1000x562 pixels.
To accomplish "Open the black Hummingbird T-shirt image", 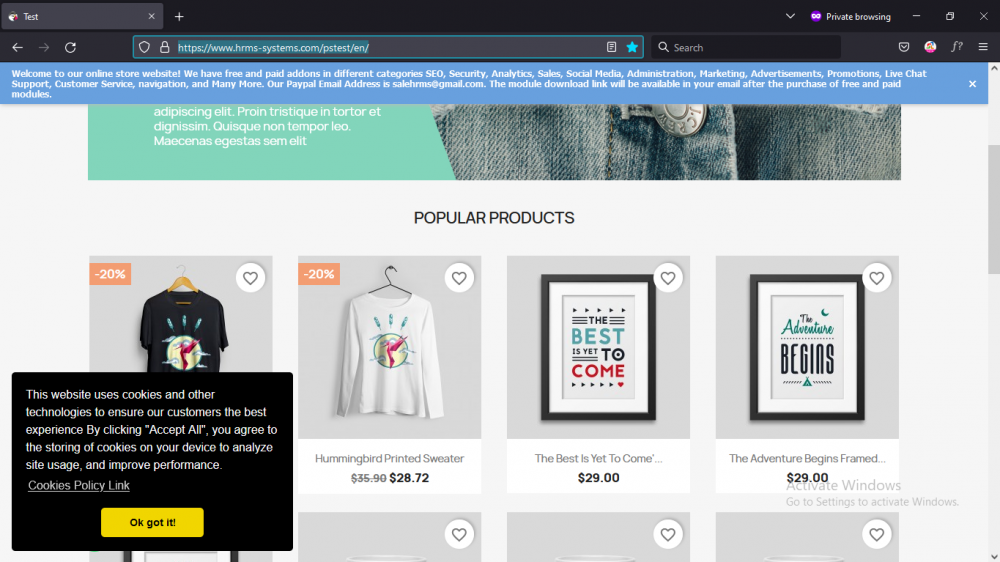I will pyautogui.click(x=181, y=314).
